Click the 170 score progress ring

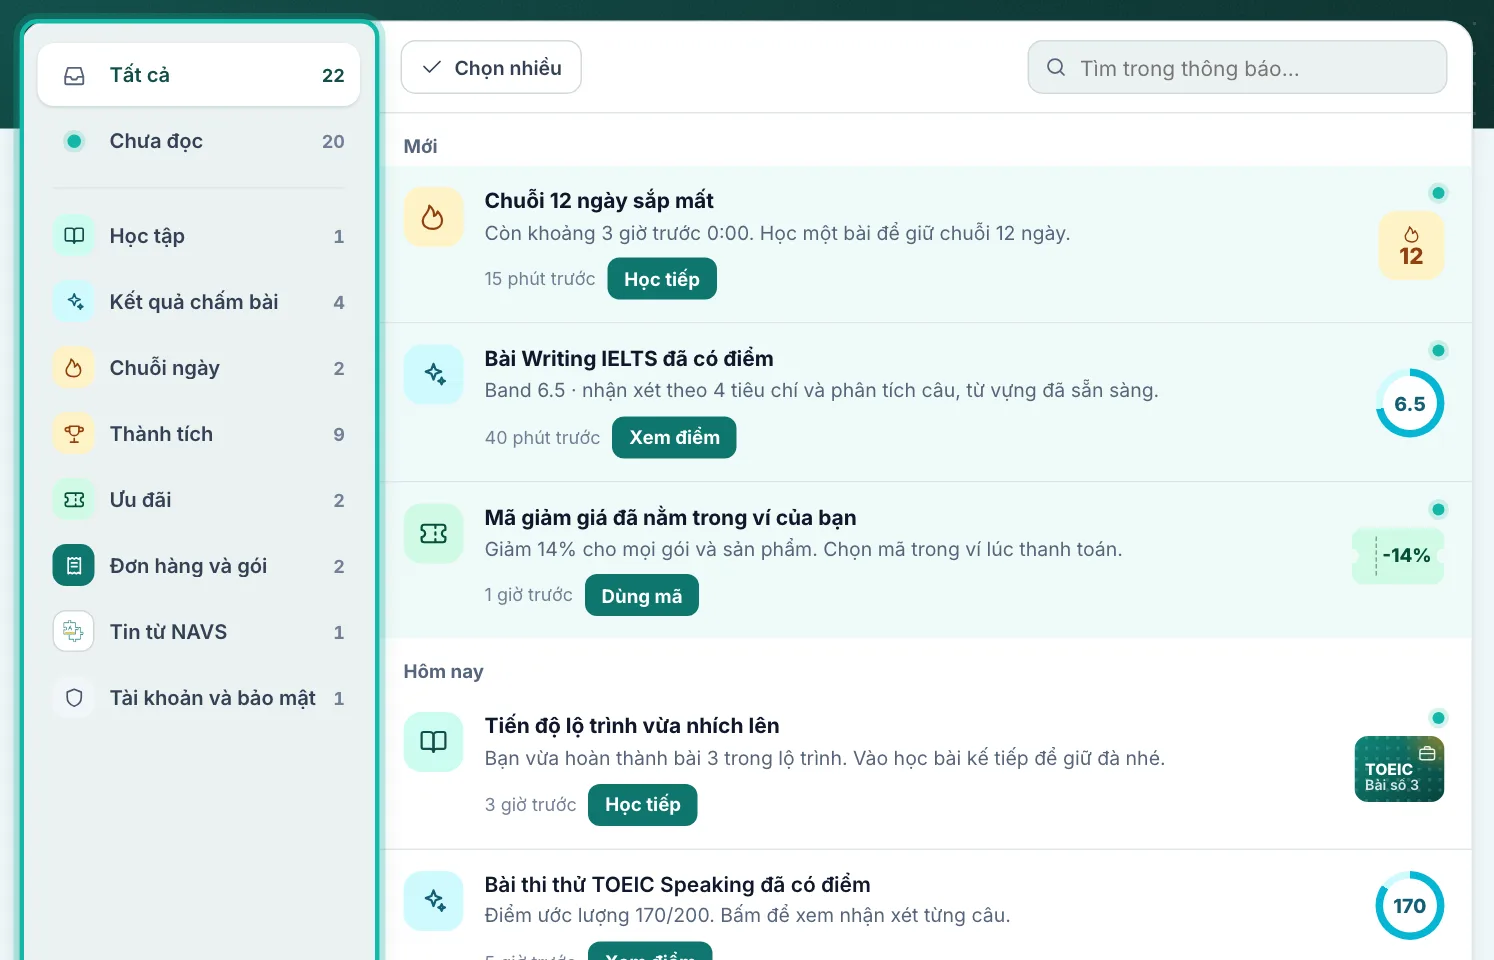point(1410,906)
